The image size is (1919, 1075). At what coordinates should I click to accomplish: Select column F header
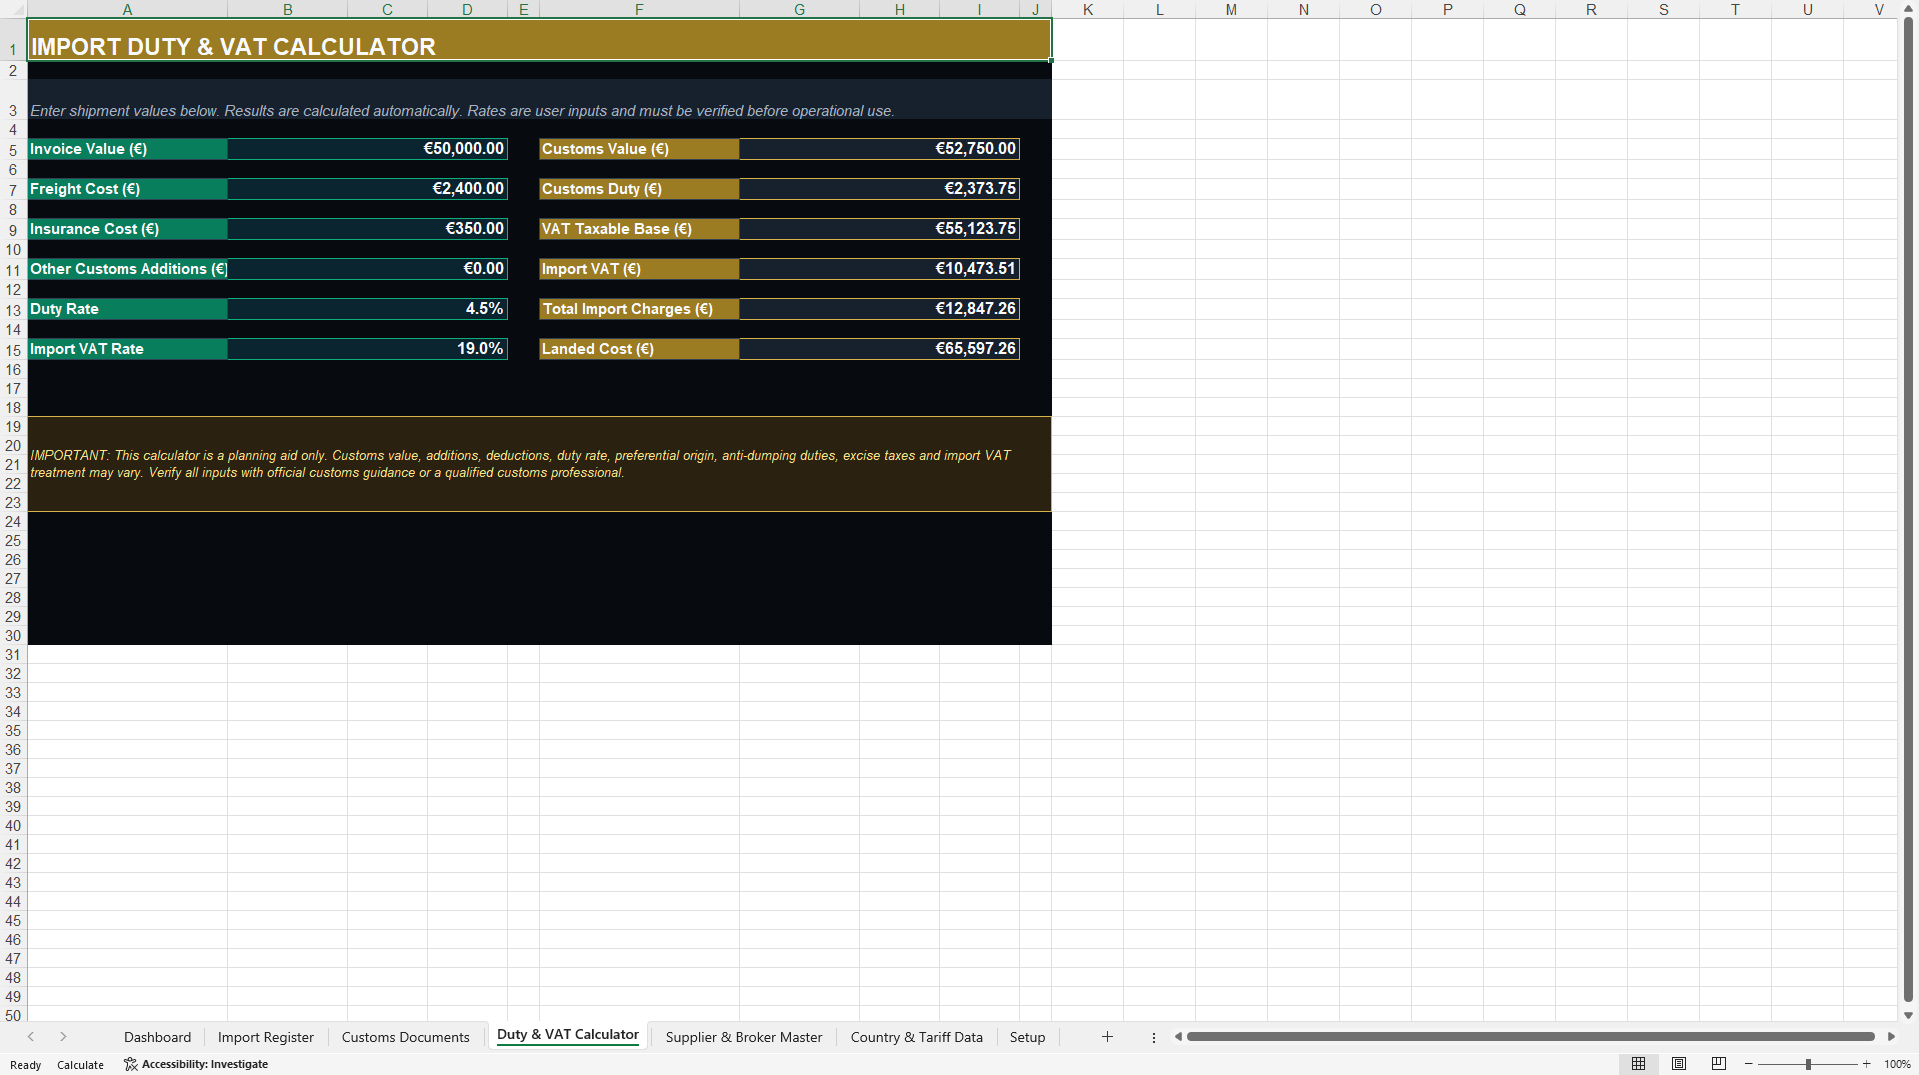[639, 9]
